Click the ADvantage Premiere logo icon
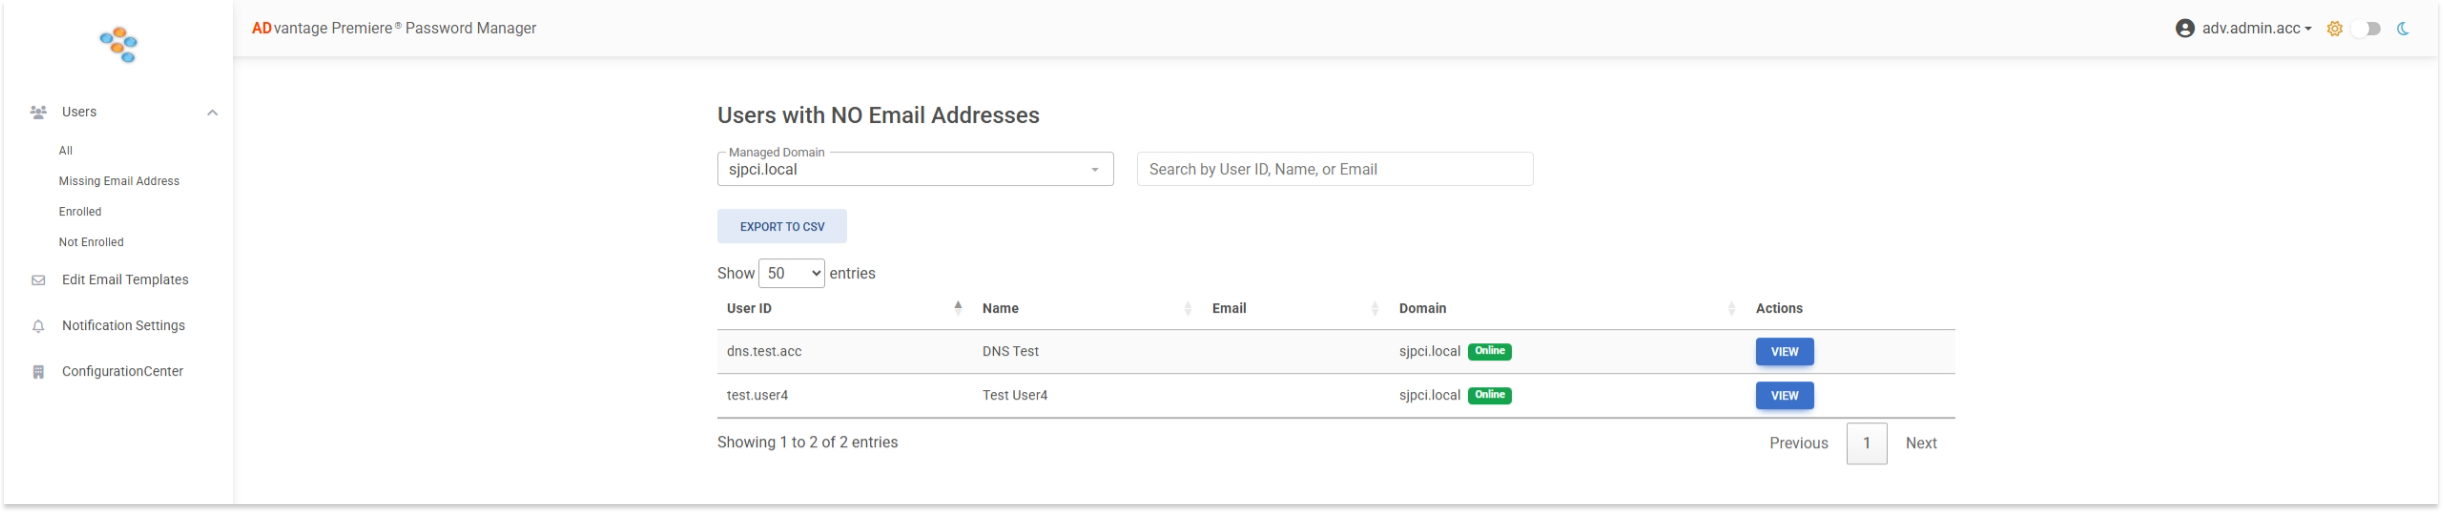 coord(119,45)
